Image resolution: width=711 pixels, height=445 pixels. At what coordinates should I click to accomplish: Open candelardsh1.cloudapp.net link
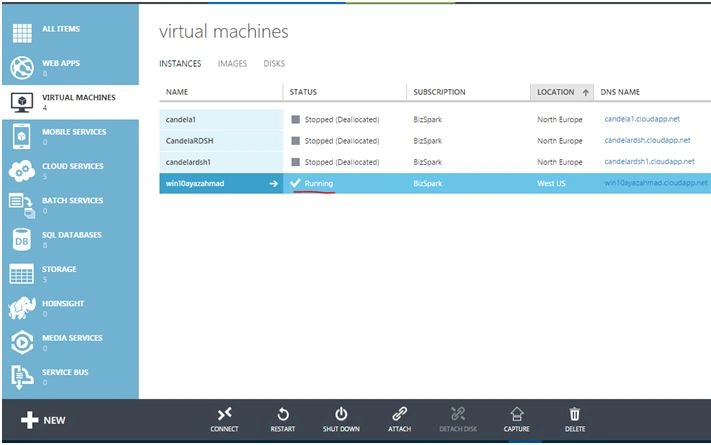649,161
